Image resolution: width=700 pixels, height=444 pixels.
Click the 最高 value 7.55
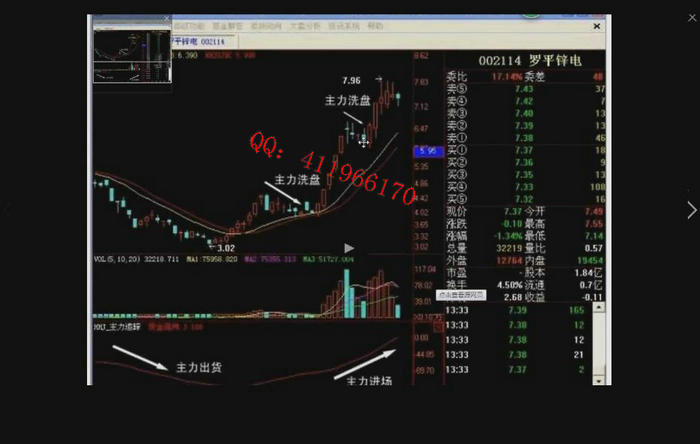click(594, 224)
